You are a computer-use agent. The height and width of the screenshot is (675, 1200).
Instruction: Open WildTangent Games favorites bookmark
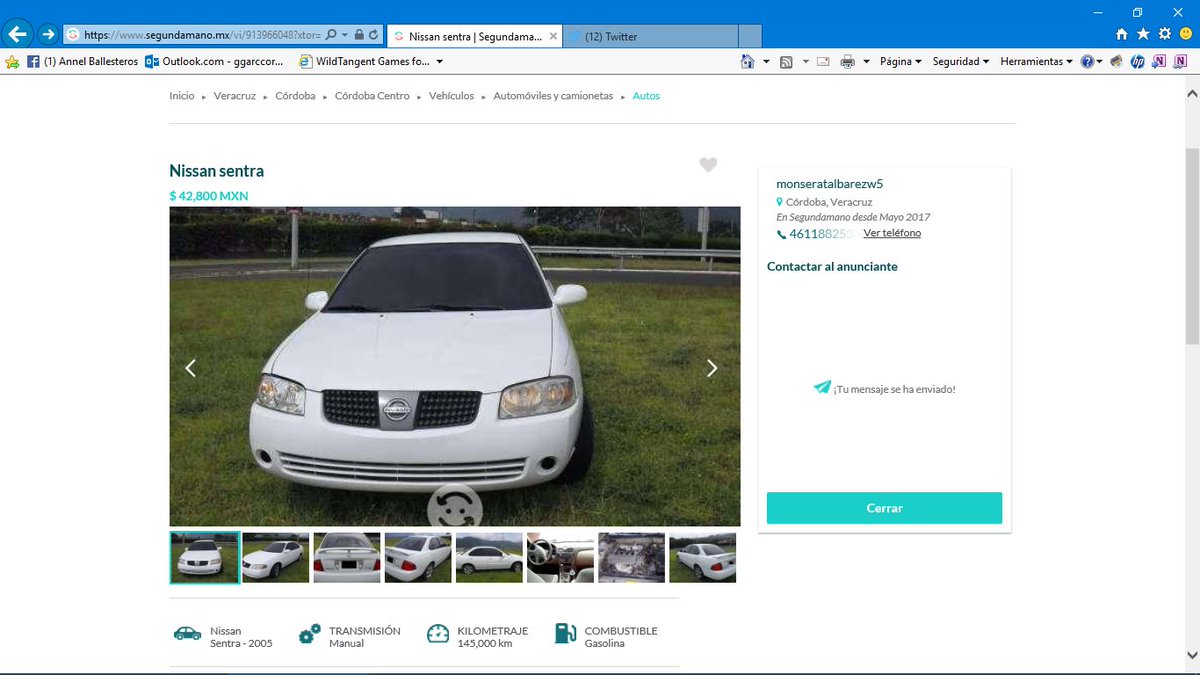pos(364,62)
